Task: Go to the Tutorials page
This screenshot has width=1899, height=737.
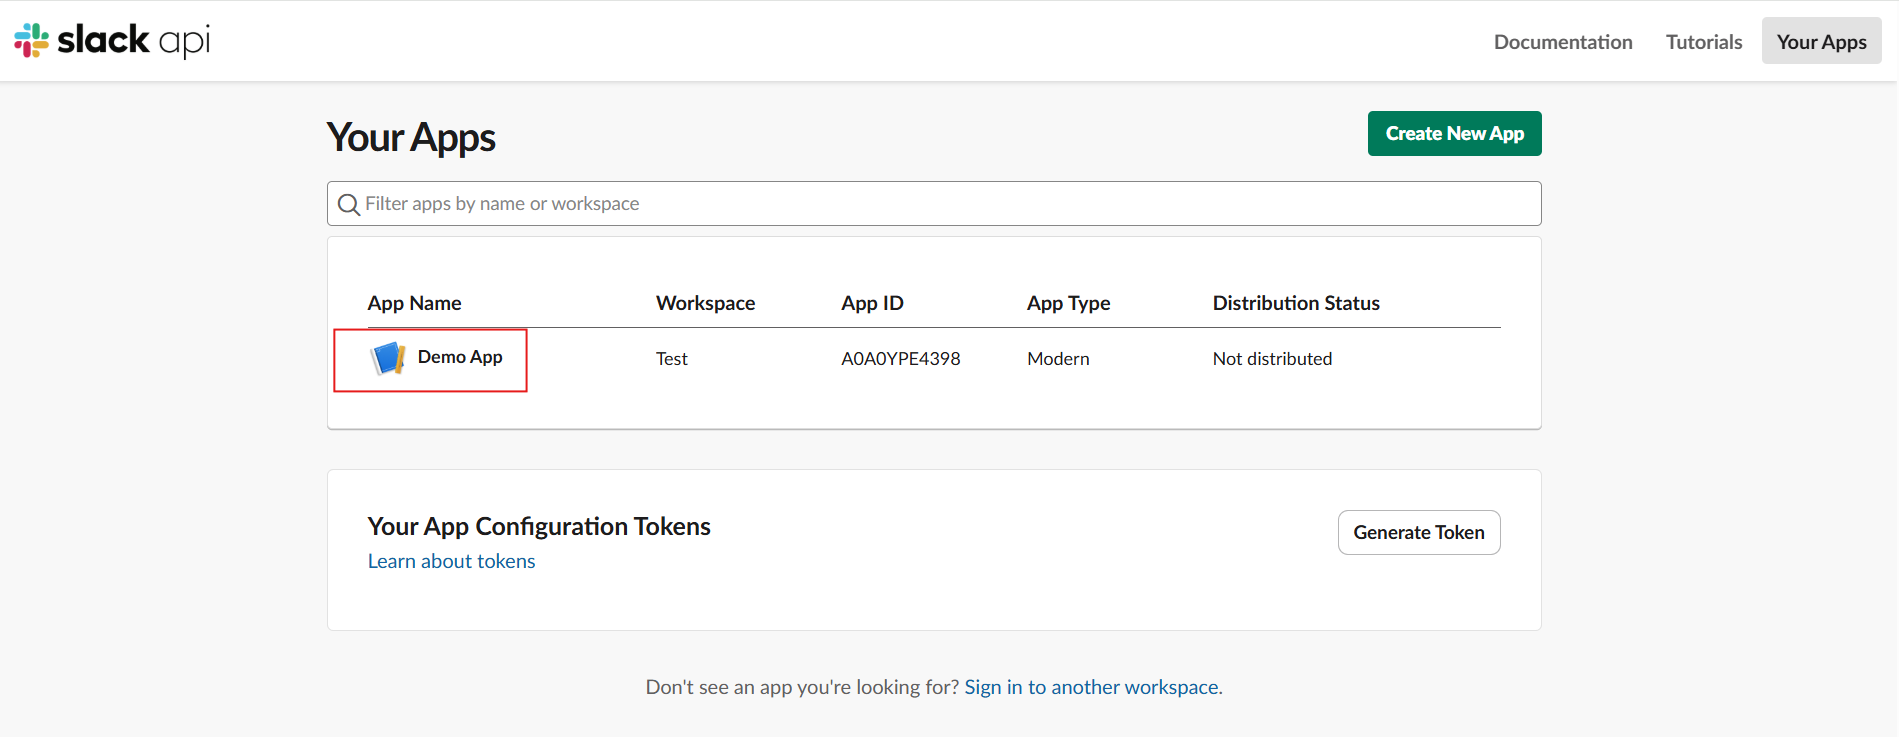Action: click(x=1703, y=42)
